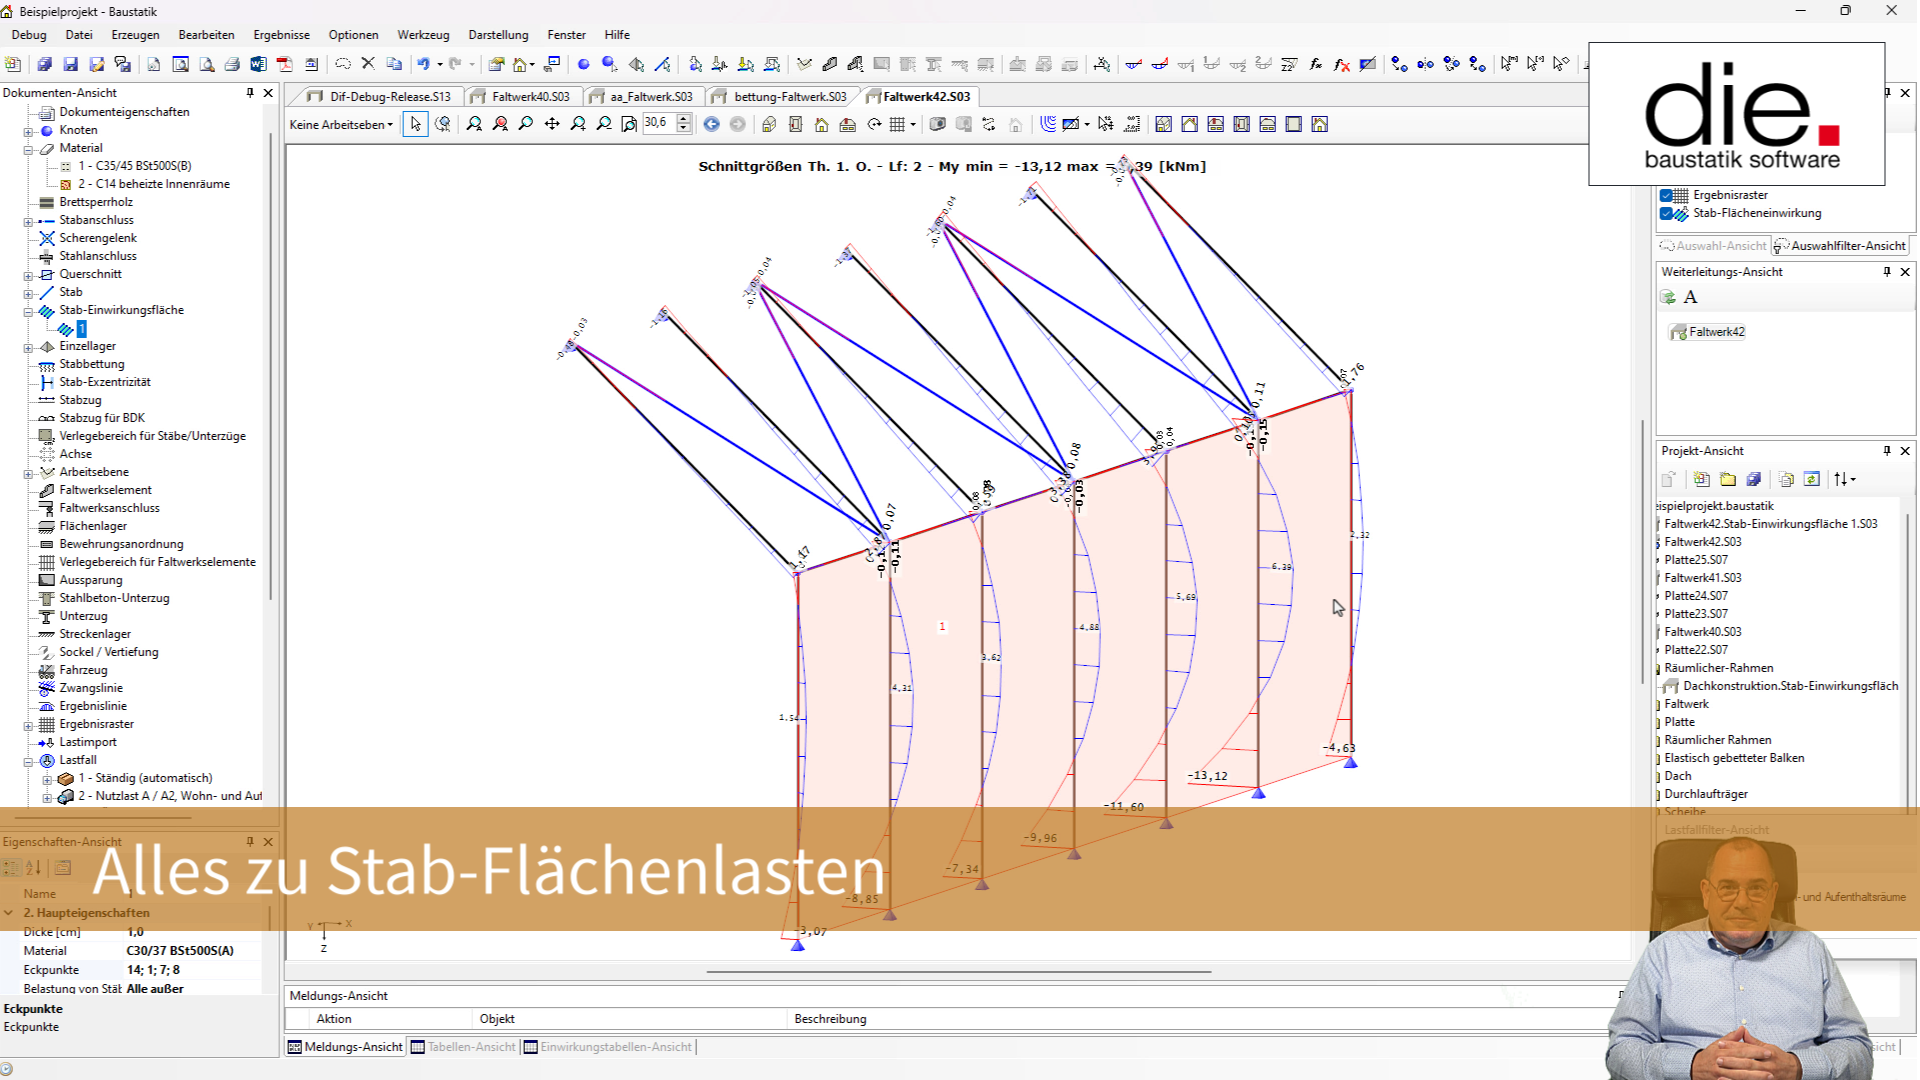Collapse the 2. Haupteigenschaften section

[x=9, y=912]
